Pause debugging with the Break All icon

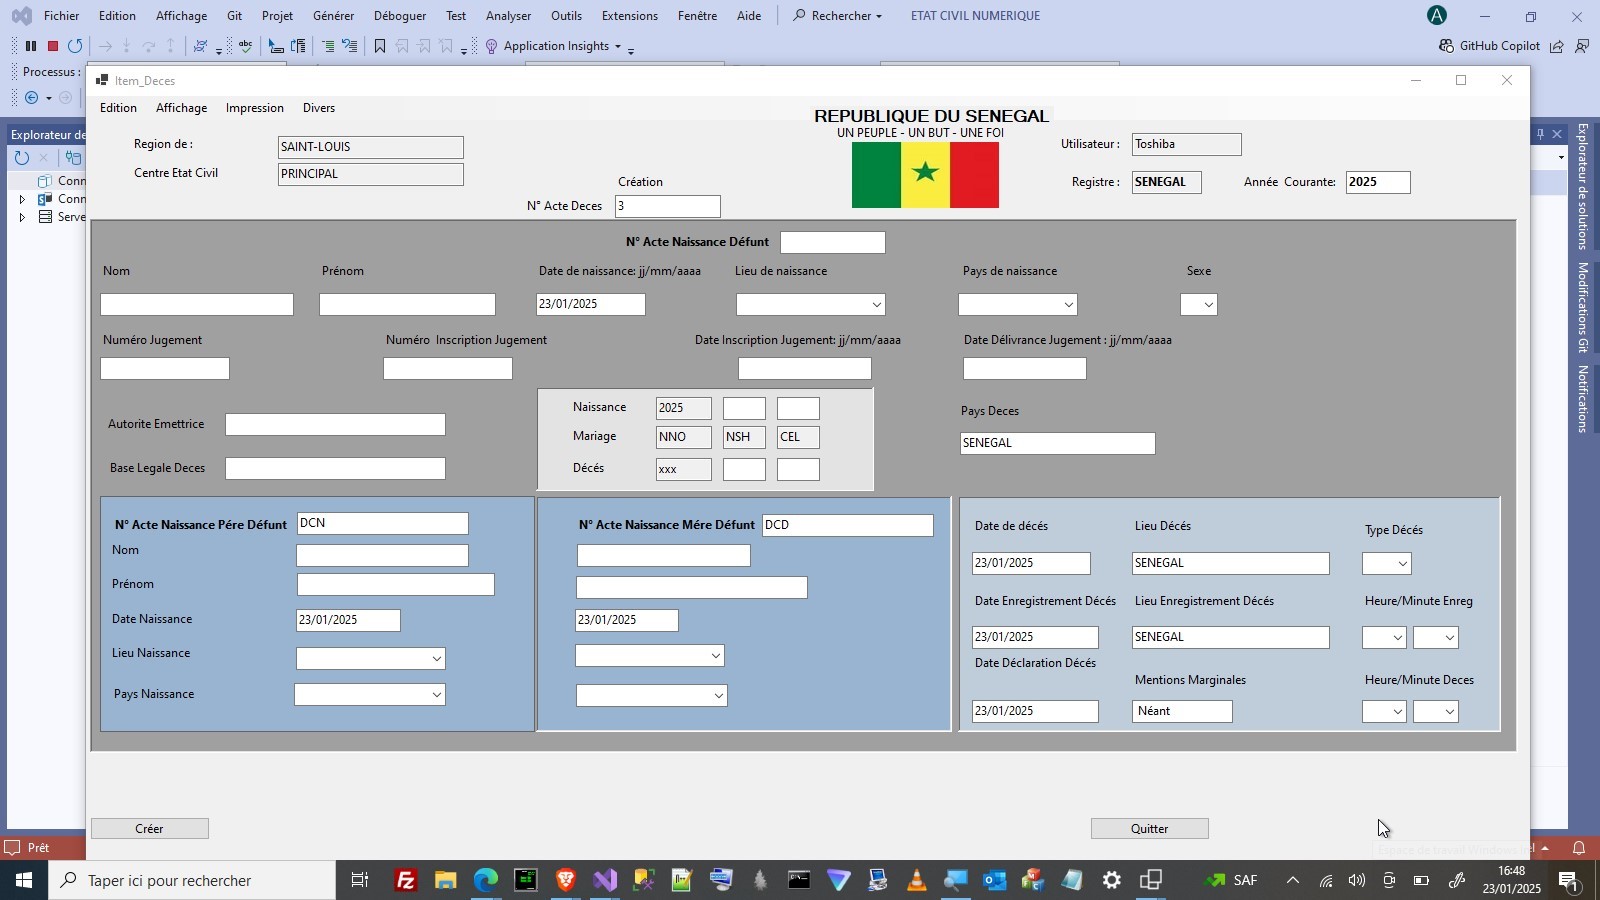point(31,46)
